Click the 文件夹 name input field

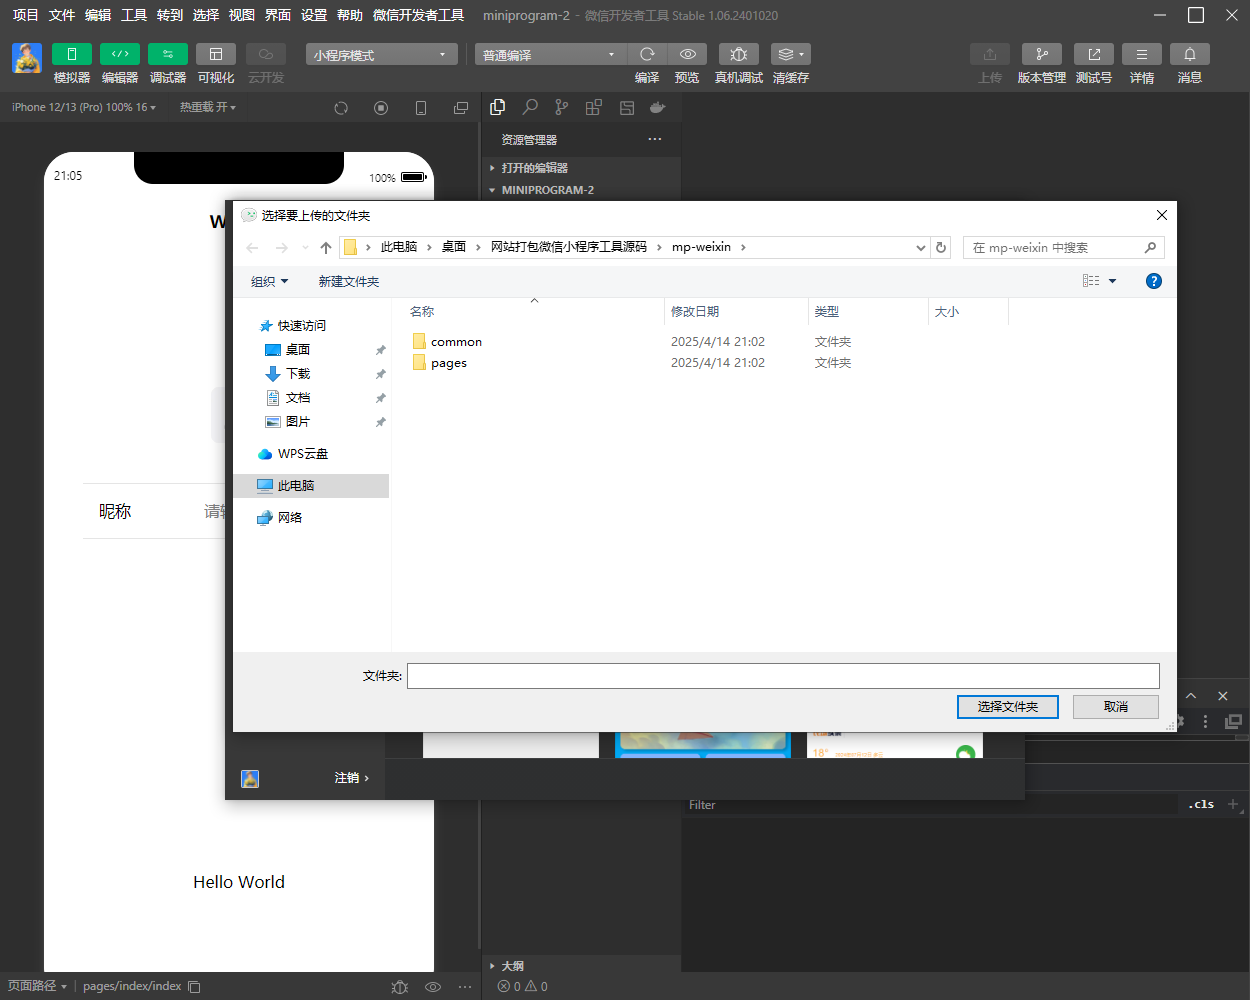pos(783,676)
